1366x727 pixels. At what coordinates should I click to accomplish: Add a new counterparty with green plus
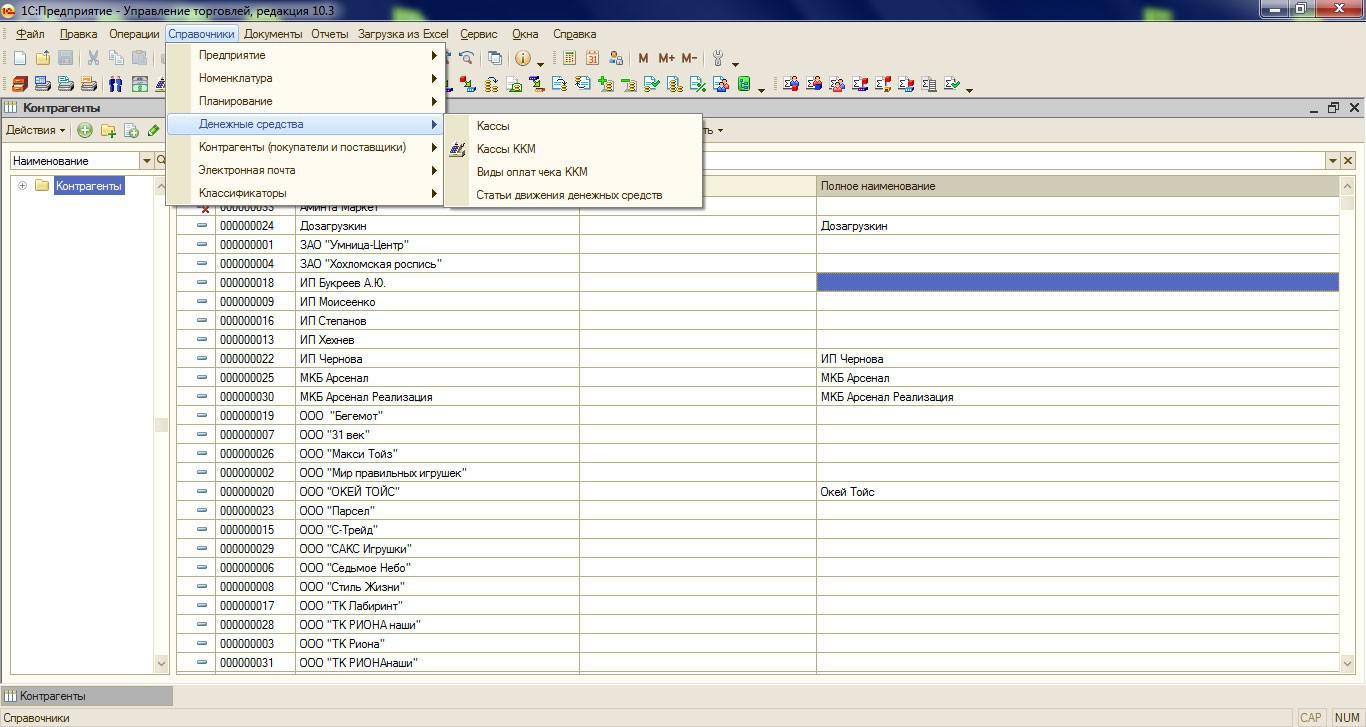(x=85, y=130)
